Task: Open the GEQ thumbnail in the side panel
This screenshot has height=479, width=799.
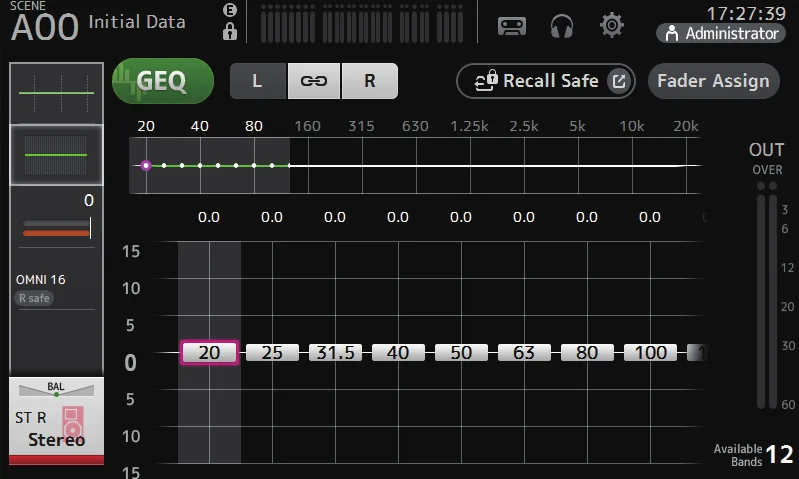Action: (x=57, y=155)
